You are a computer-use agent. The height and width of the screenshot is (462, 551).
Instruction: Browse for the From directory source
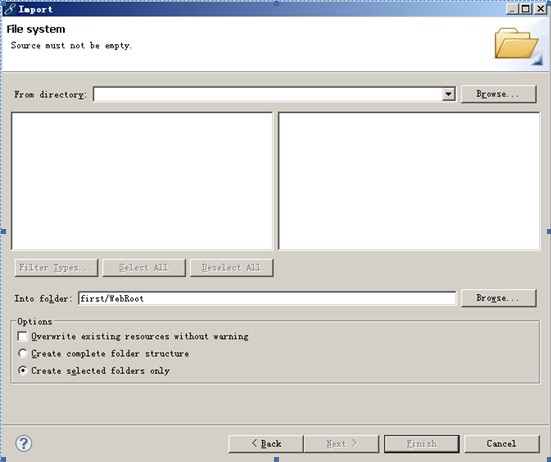click(x=499, y=94)
